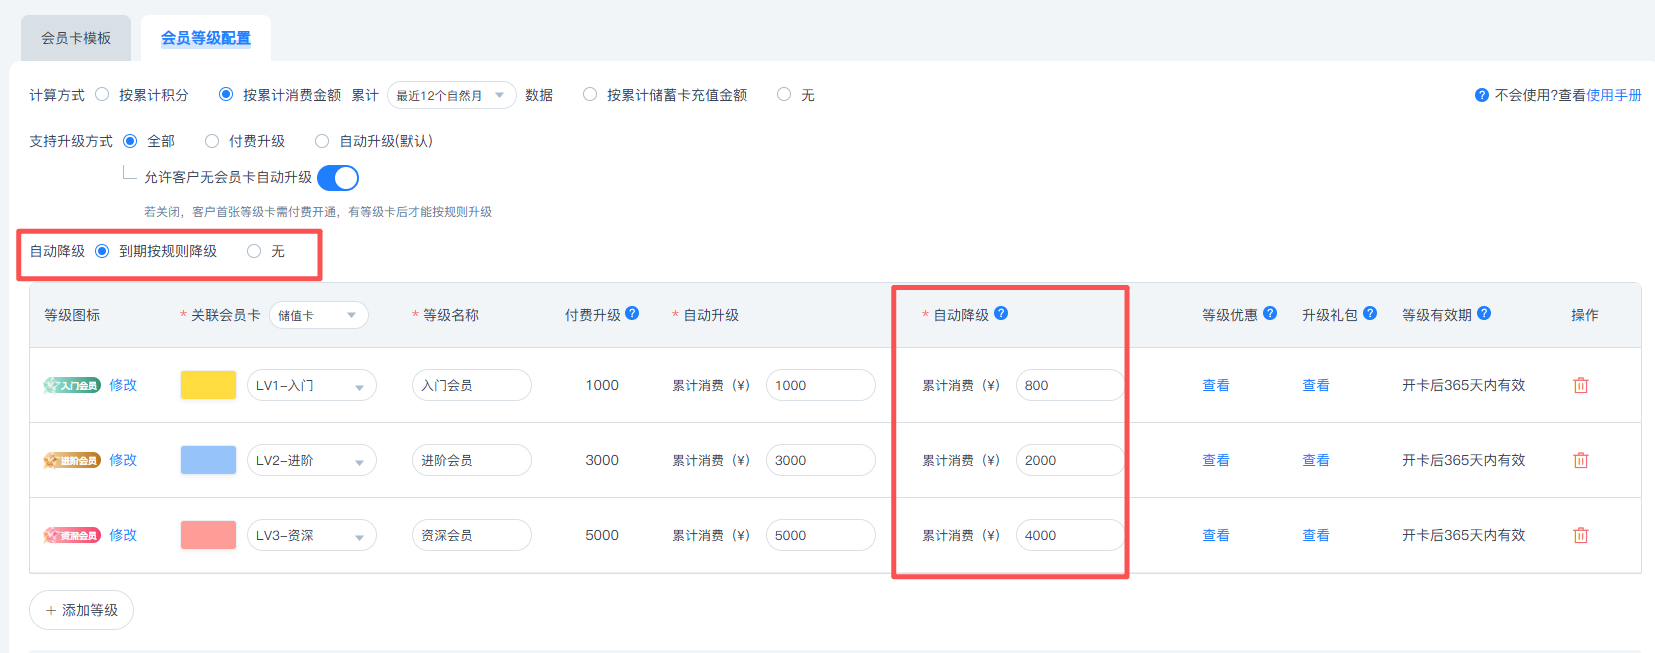Delete the 资深会员 level row
Image resolution: width=1655 pixels, height=653 pixels.
1580,535
